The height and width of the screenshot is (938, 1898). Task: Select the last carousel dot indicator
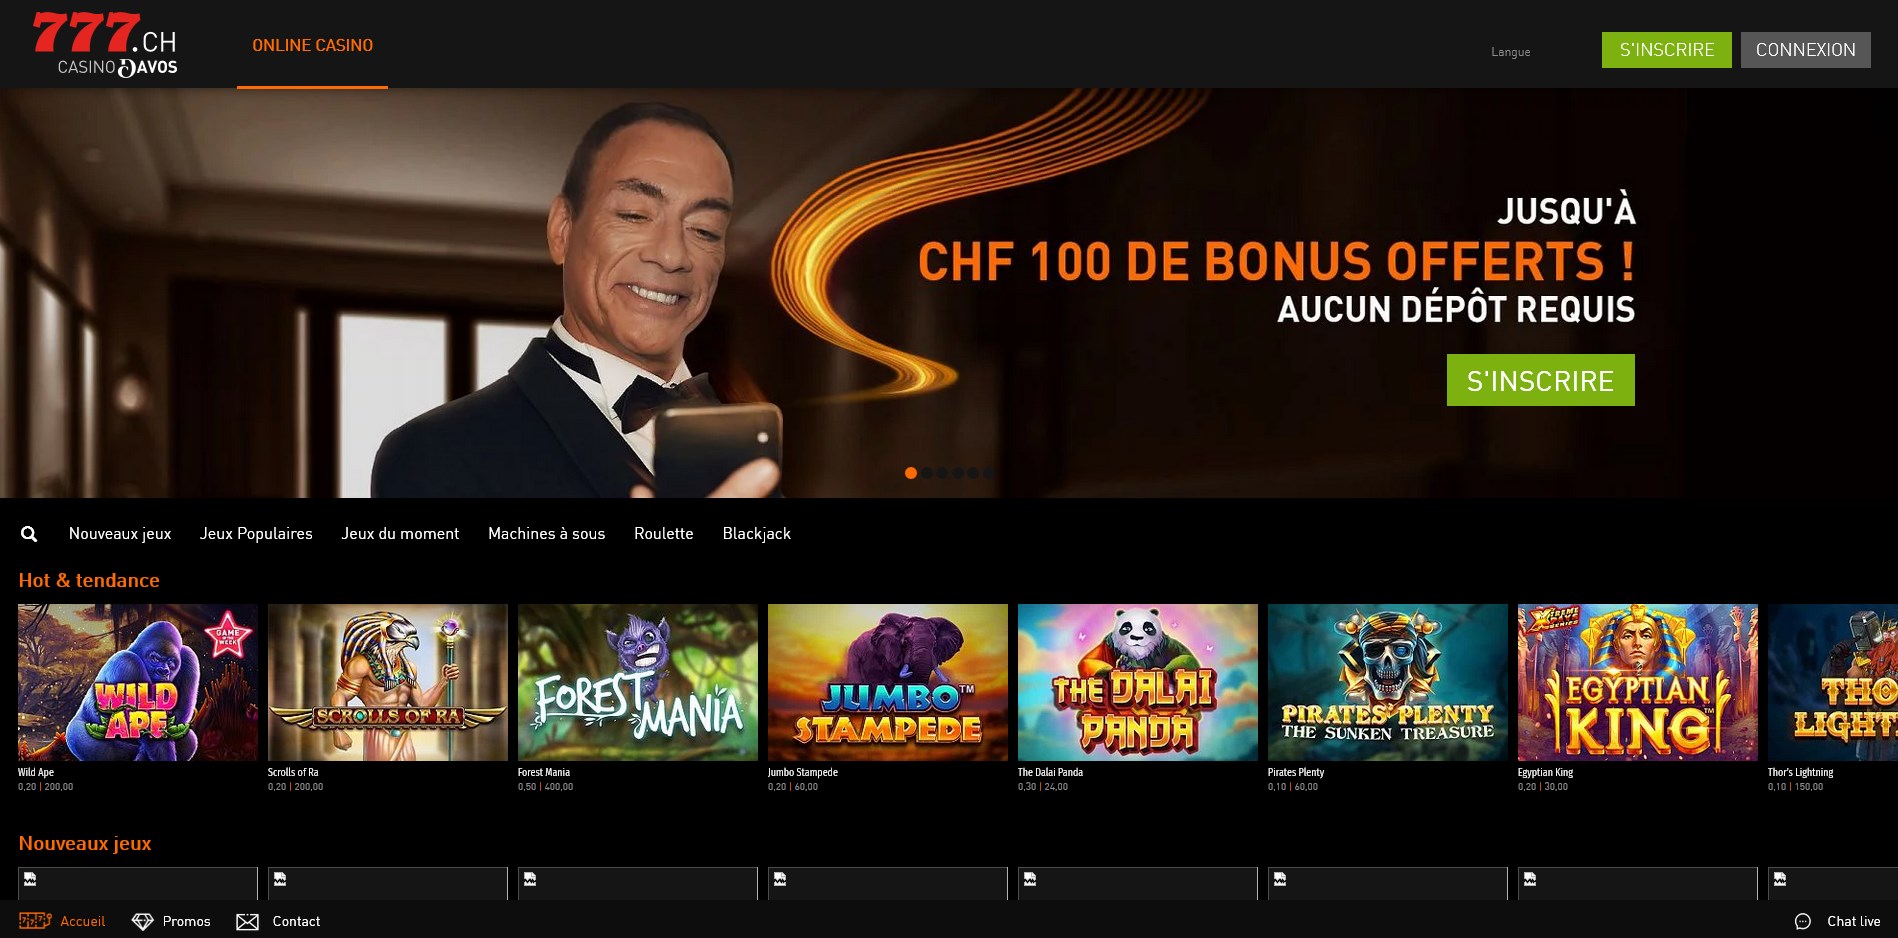989,473
